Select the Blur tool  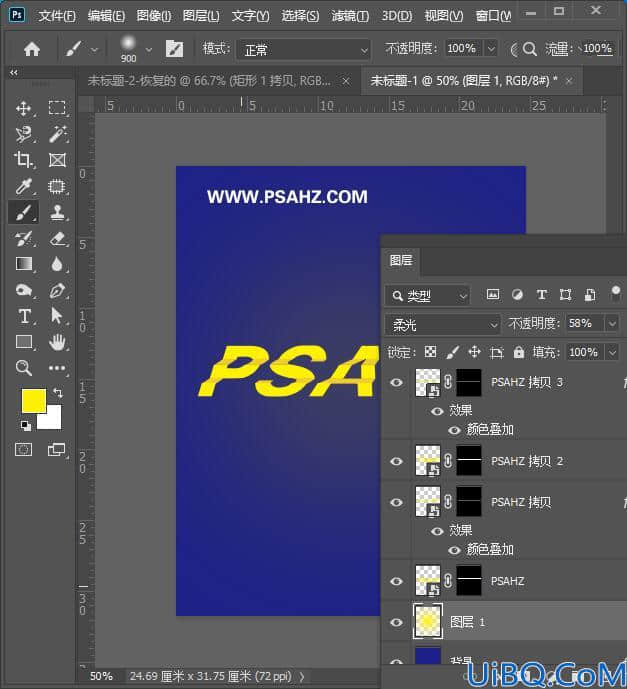(x=57, y=264)
